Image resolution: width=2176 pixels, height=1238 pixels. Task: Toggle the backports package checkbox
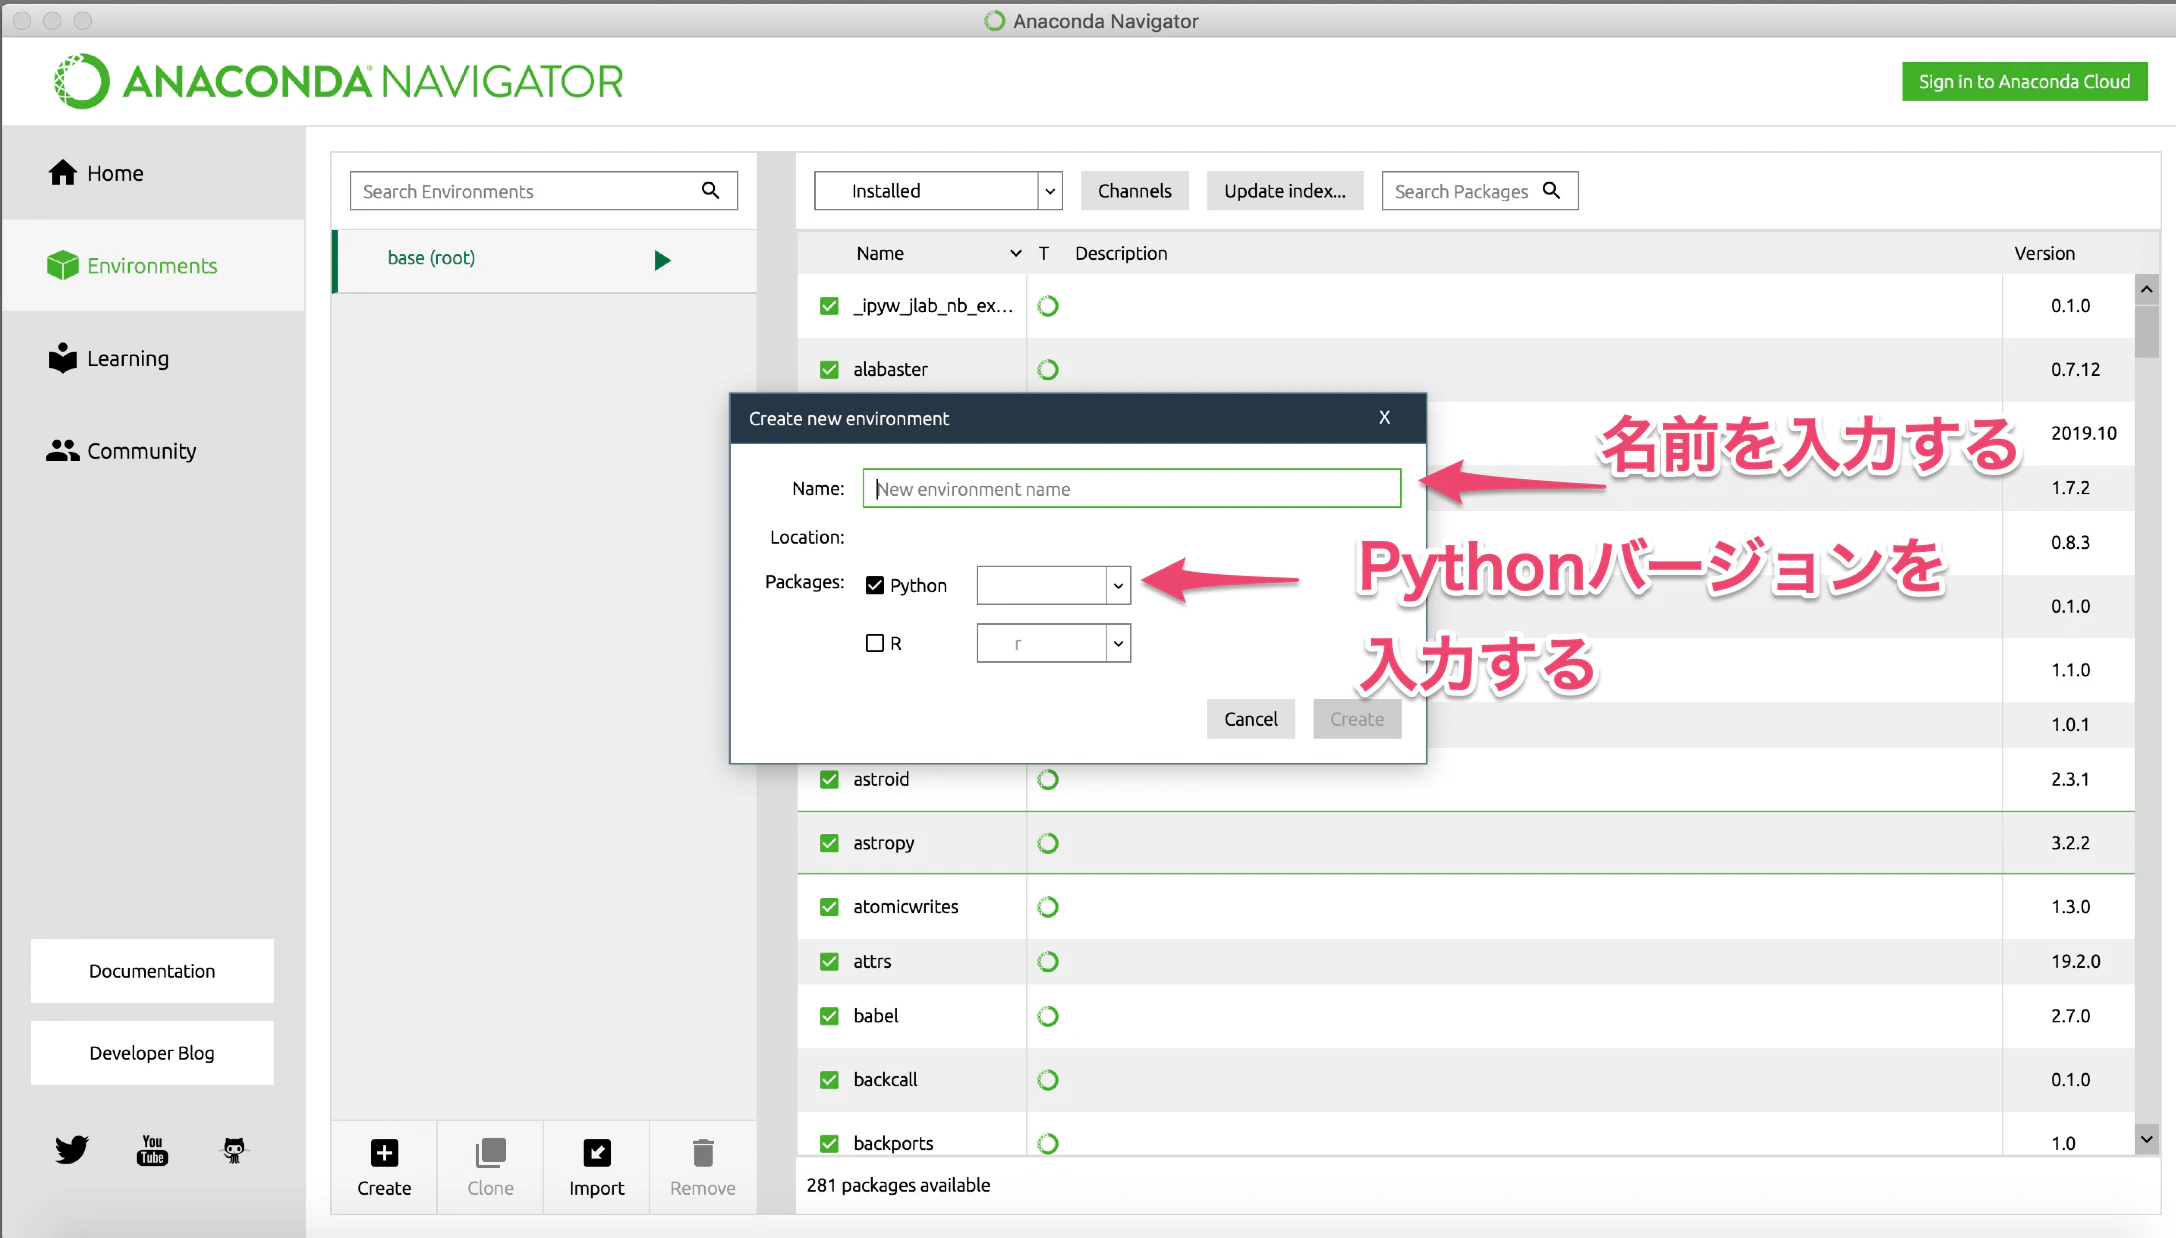pyautogui.click(x=829, y=1143)
